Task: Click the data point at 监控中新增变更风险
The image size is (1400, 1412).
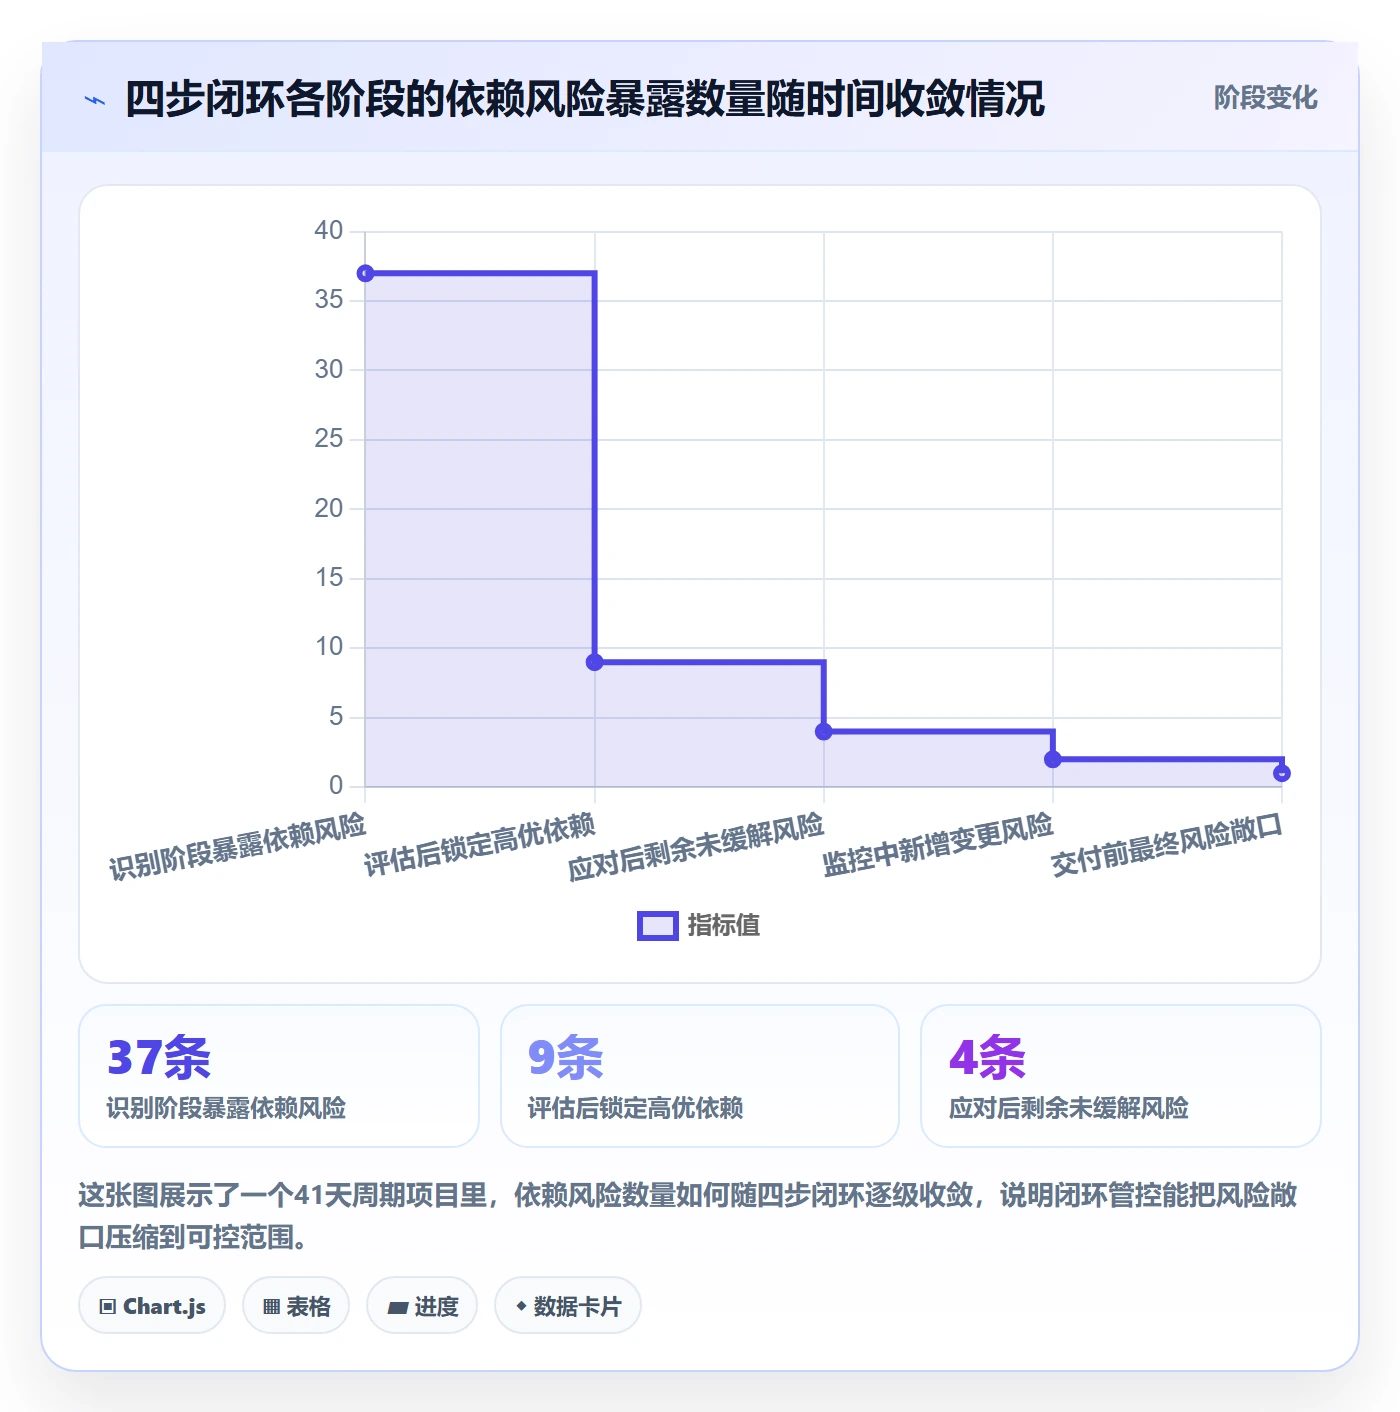Action: [1053, 760]
